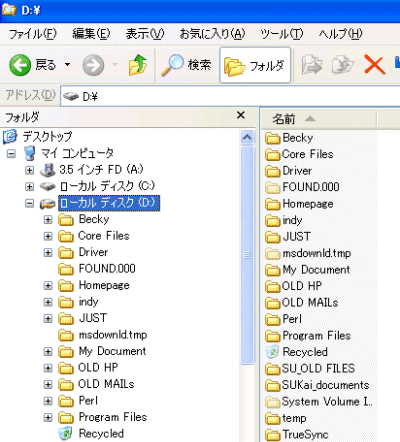Image resolution: width=400 pixels, height=442 pixels.
Task: Click the address bar showing D:¥
Action: click(230, 97)
